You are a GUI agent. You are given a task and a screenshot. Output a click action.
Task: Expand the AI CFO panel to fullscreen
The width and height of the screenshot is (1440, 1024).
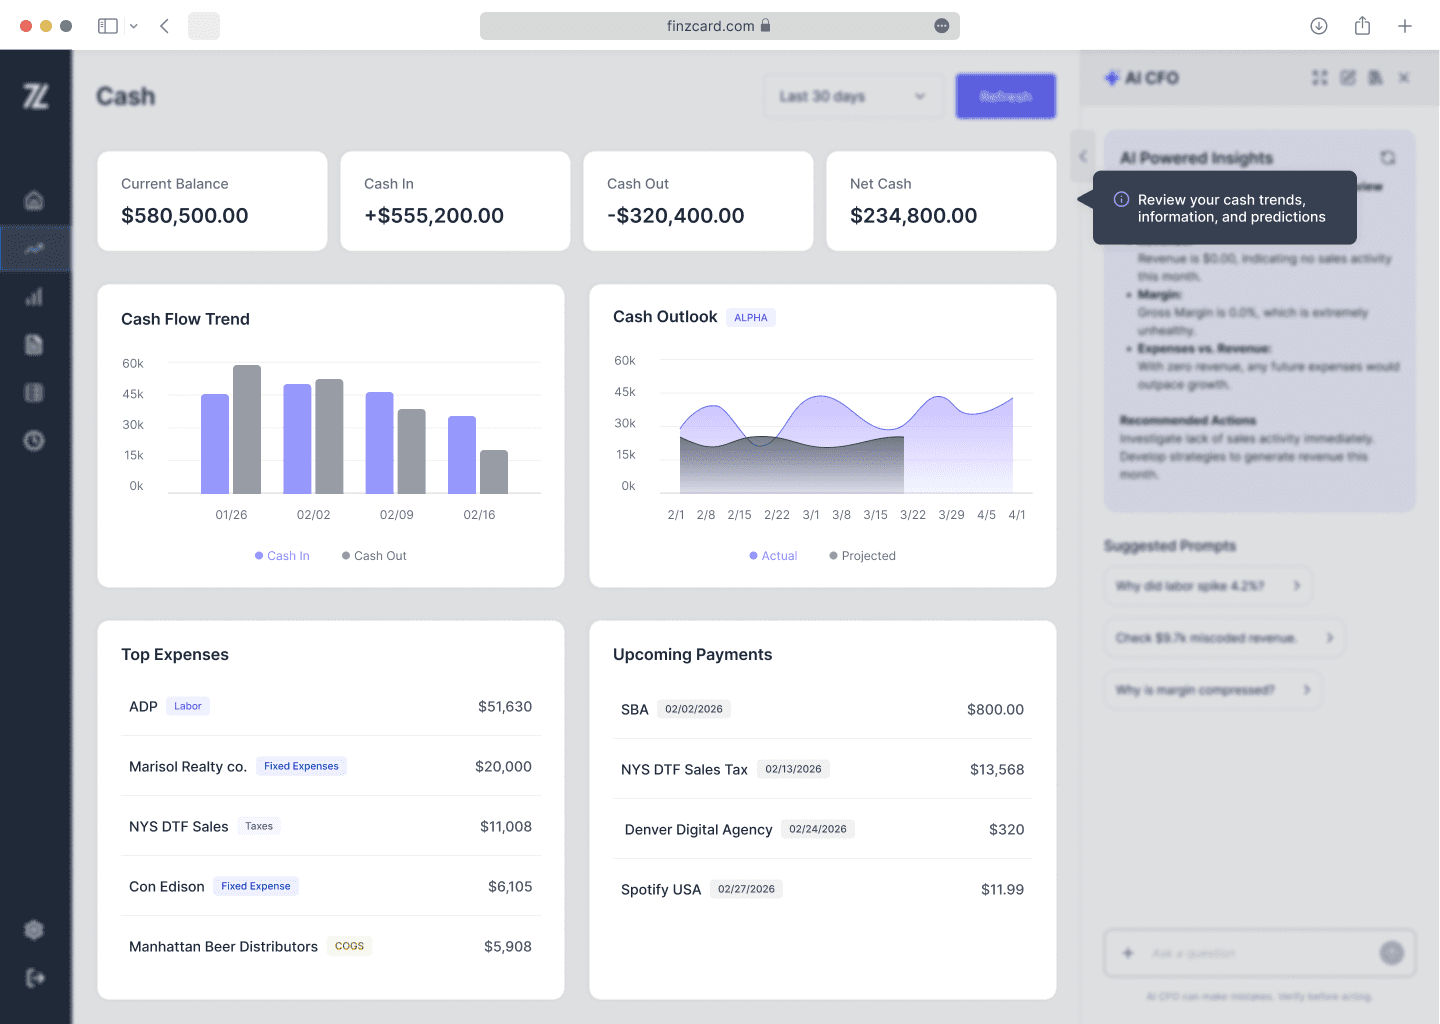1320,78
